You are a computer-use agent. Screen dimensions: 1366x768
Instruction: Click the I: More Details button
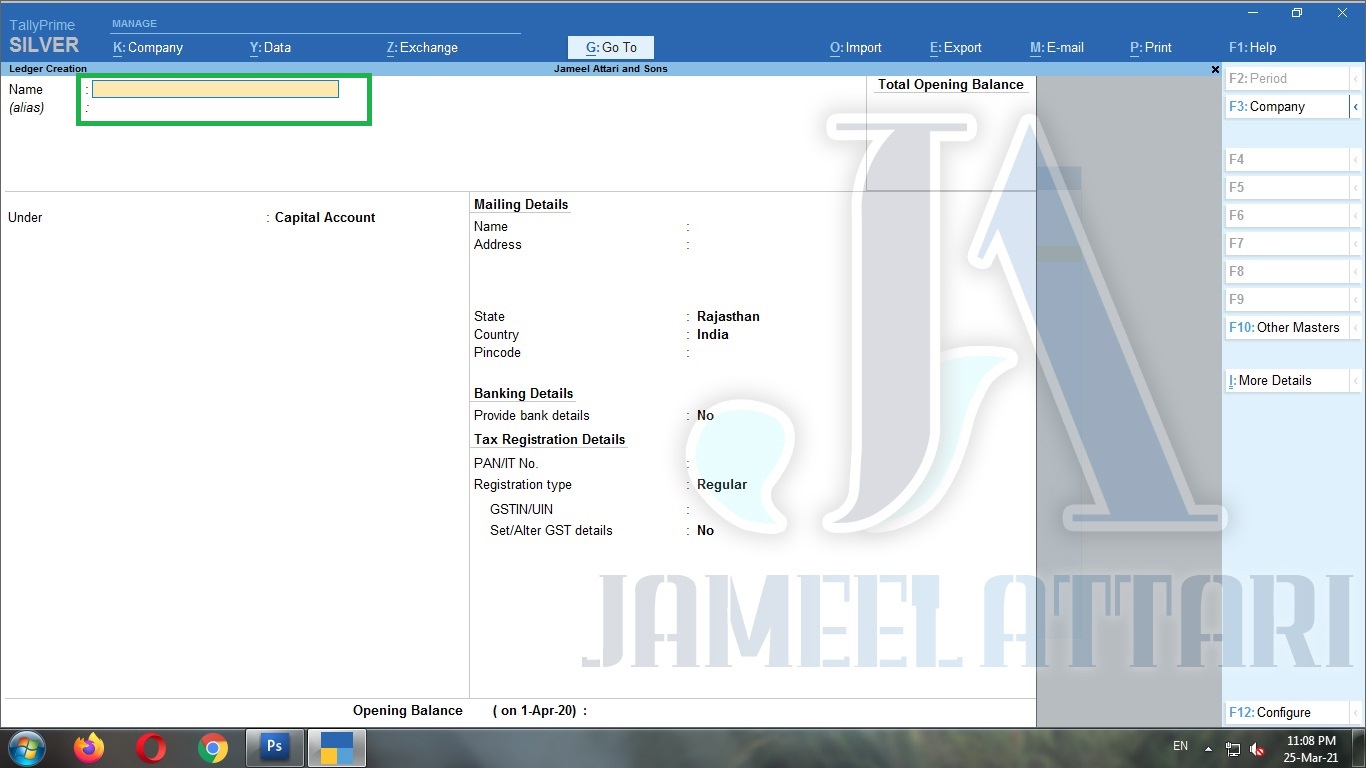pyautogui.click(x=1287, y=380)
